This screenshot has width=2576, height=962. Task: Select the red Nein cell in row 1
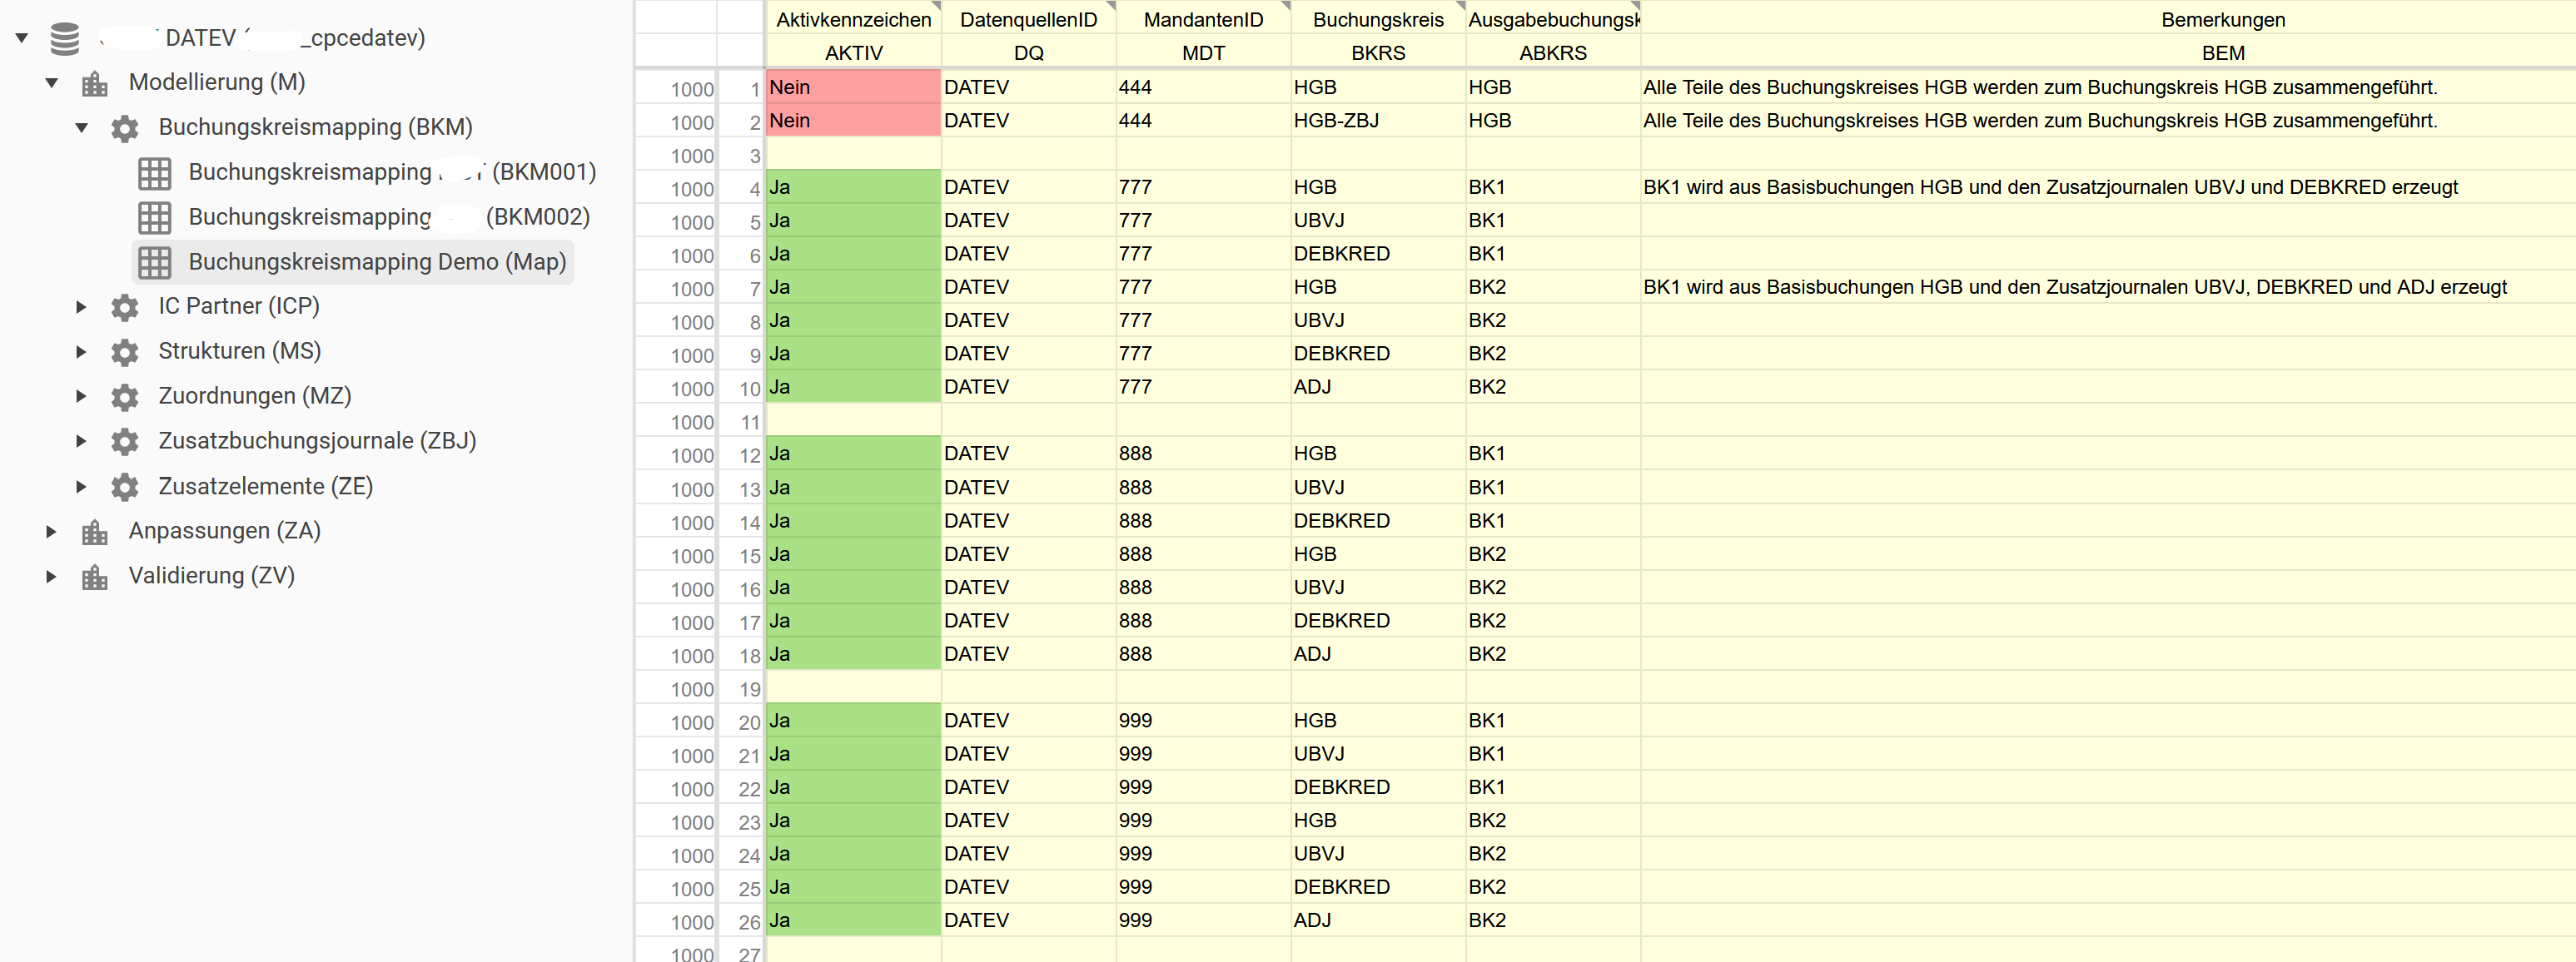point(853,88)
